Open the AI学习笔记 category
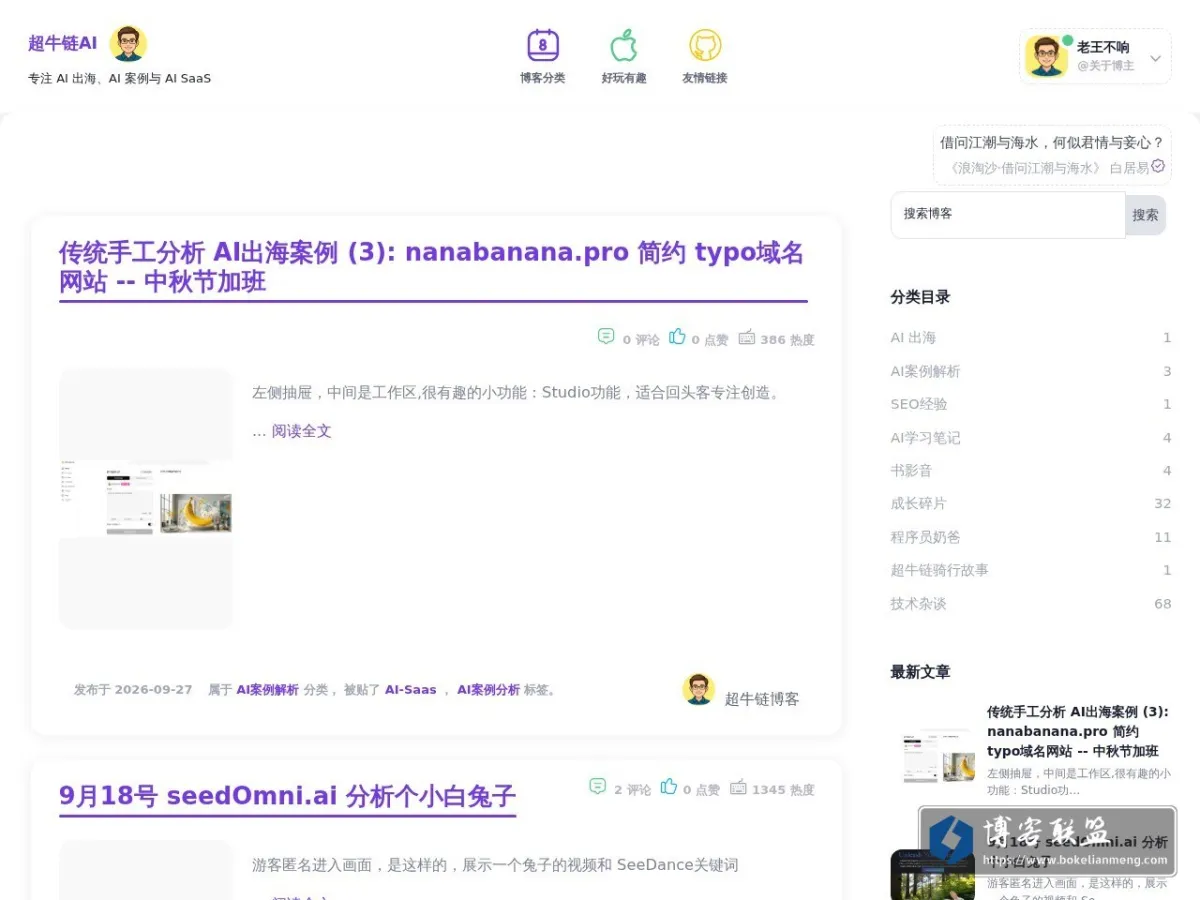1200x900 pixels. pos(926,438)
